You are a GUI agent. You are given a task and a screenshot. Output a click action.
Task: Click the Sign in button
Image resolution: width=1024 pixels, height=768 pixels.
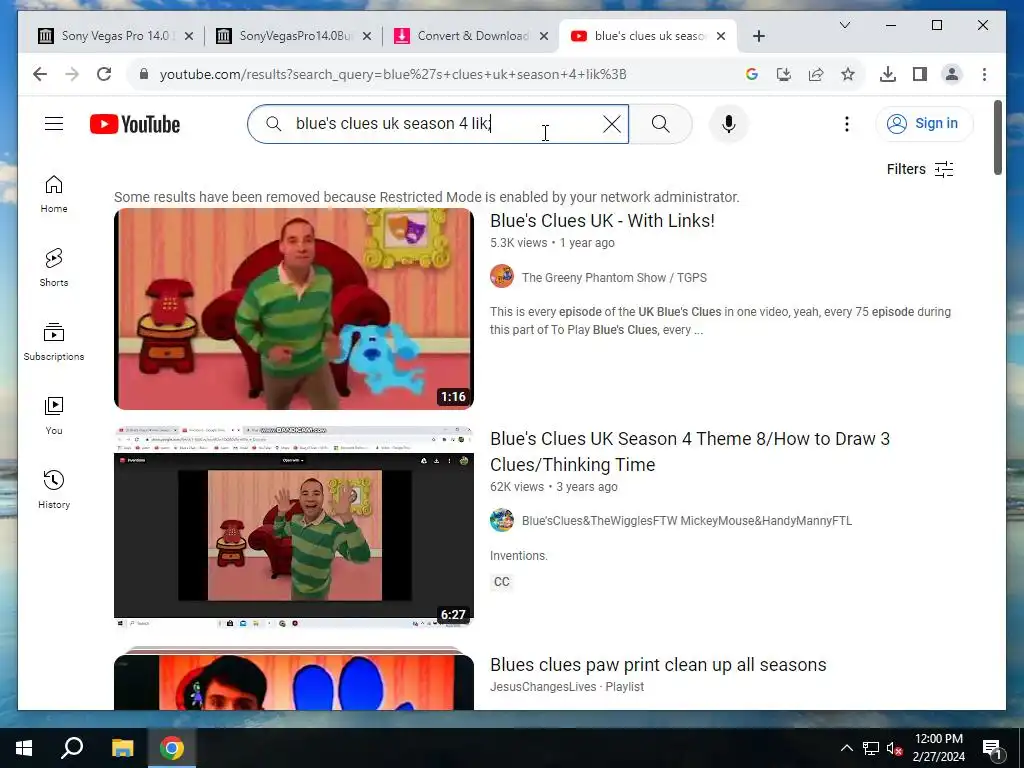924,123
